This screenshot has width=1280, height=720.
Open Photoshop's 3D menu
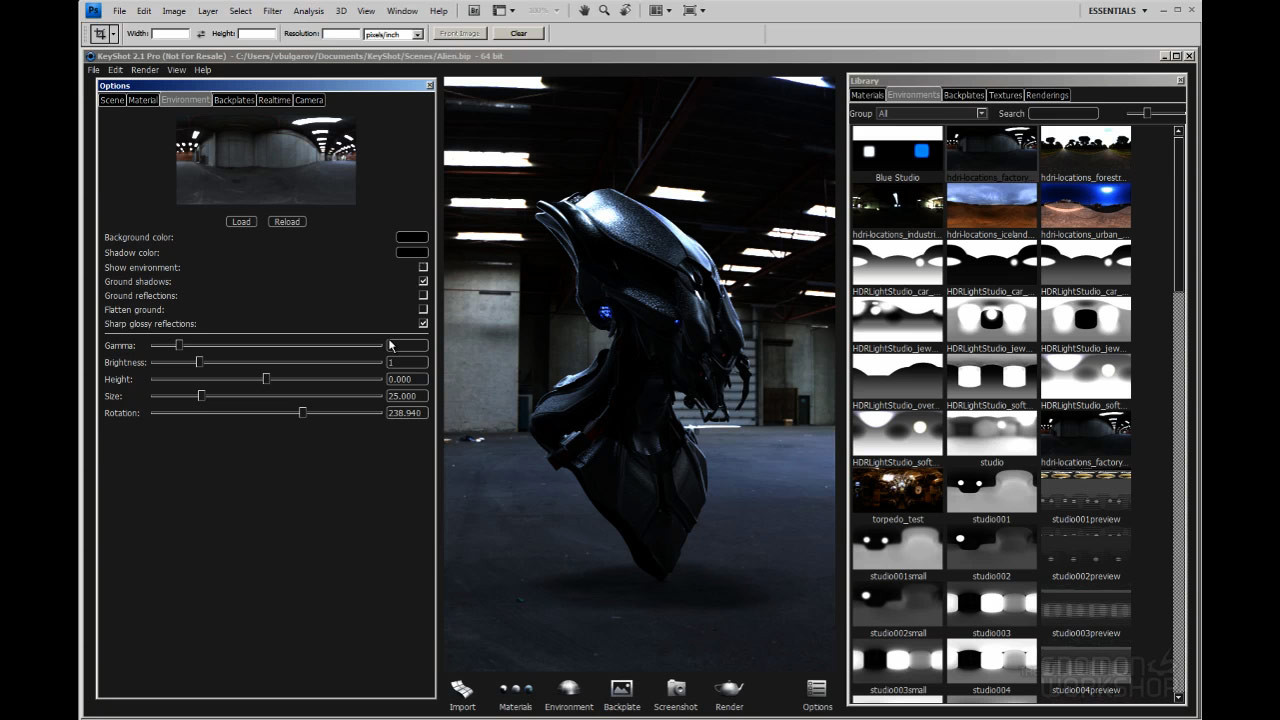coord(341,11)
